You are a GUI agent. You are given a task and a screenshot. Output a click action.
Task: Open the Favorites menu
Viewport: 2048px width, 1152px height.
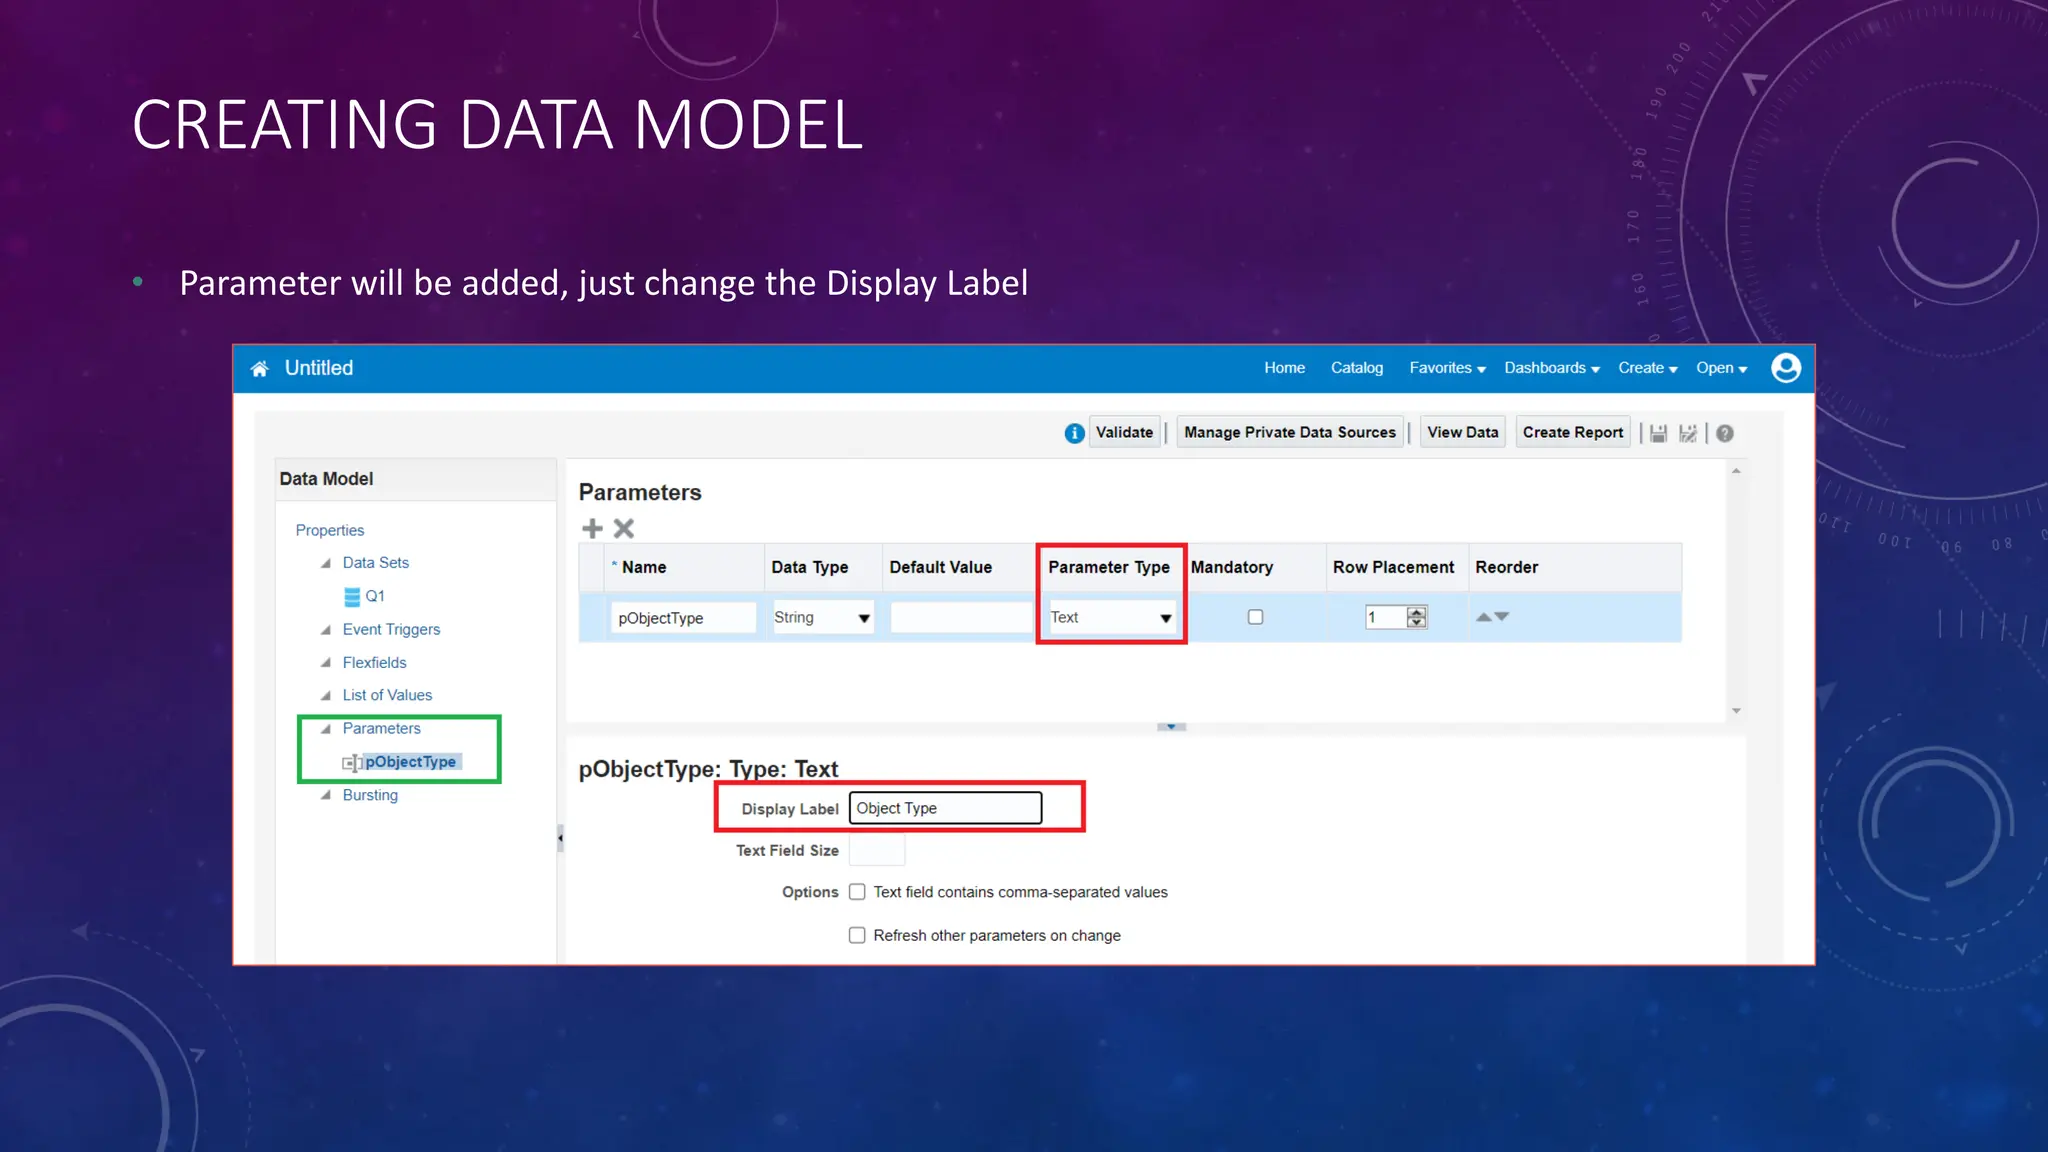point(1447,368)
